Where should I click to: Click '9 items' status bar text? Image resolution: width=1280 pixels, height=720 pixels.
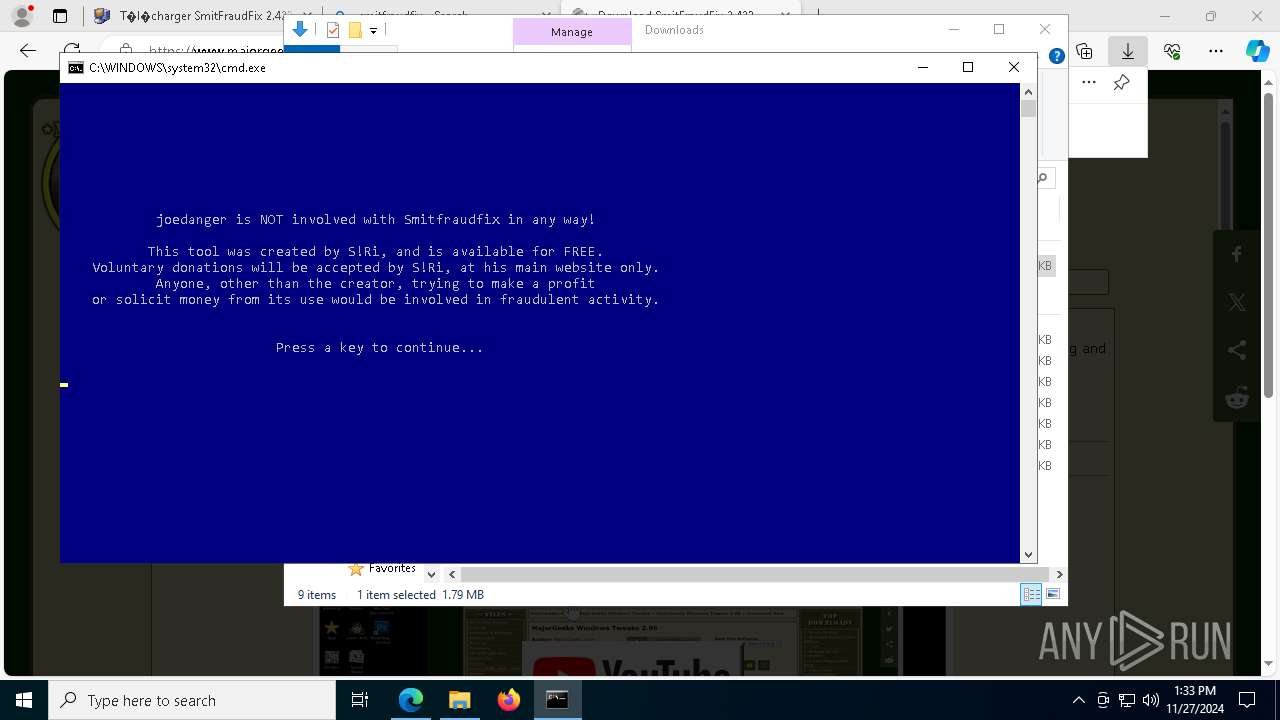pos(317,595)
